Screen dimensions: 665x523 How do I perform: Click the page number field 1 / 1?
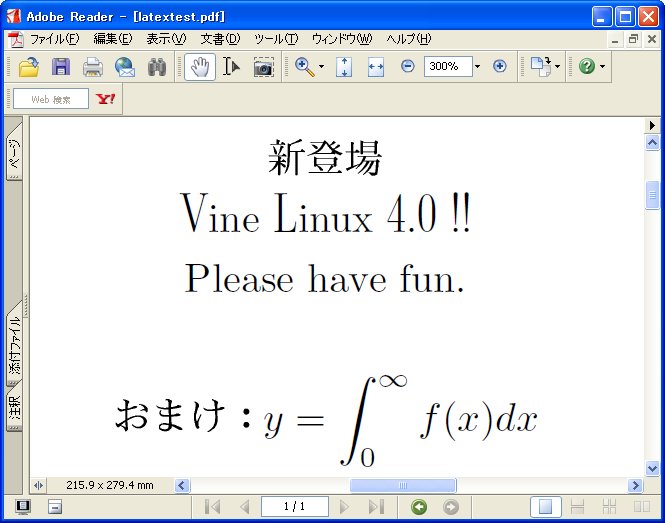click(x=295, y=506)
